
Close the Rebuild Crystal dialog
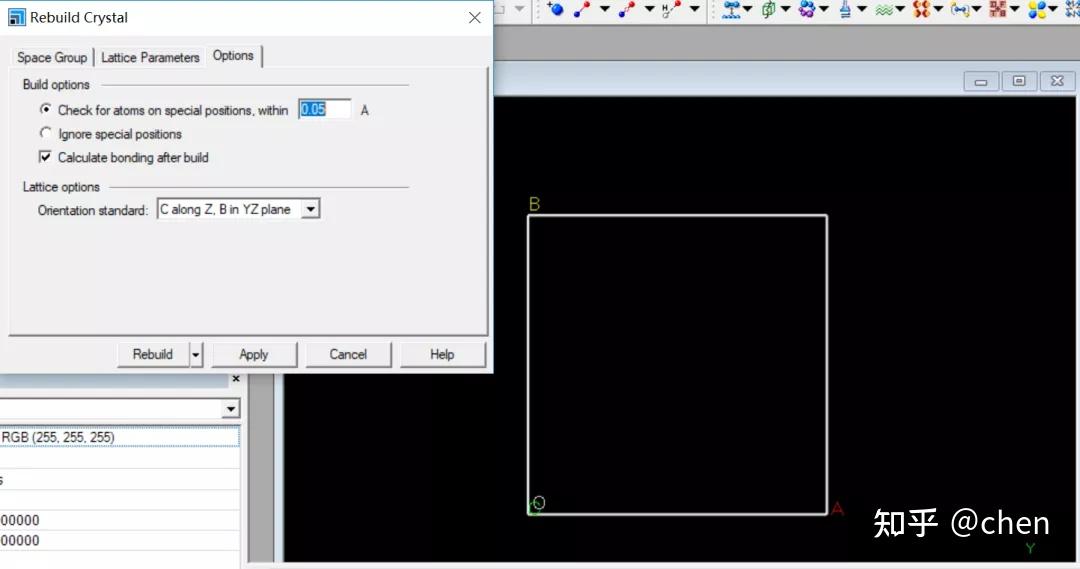pos(475,18)
